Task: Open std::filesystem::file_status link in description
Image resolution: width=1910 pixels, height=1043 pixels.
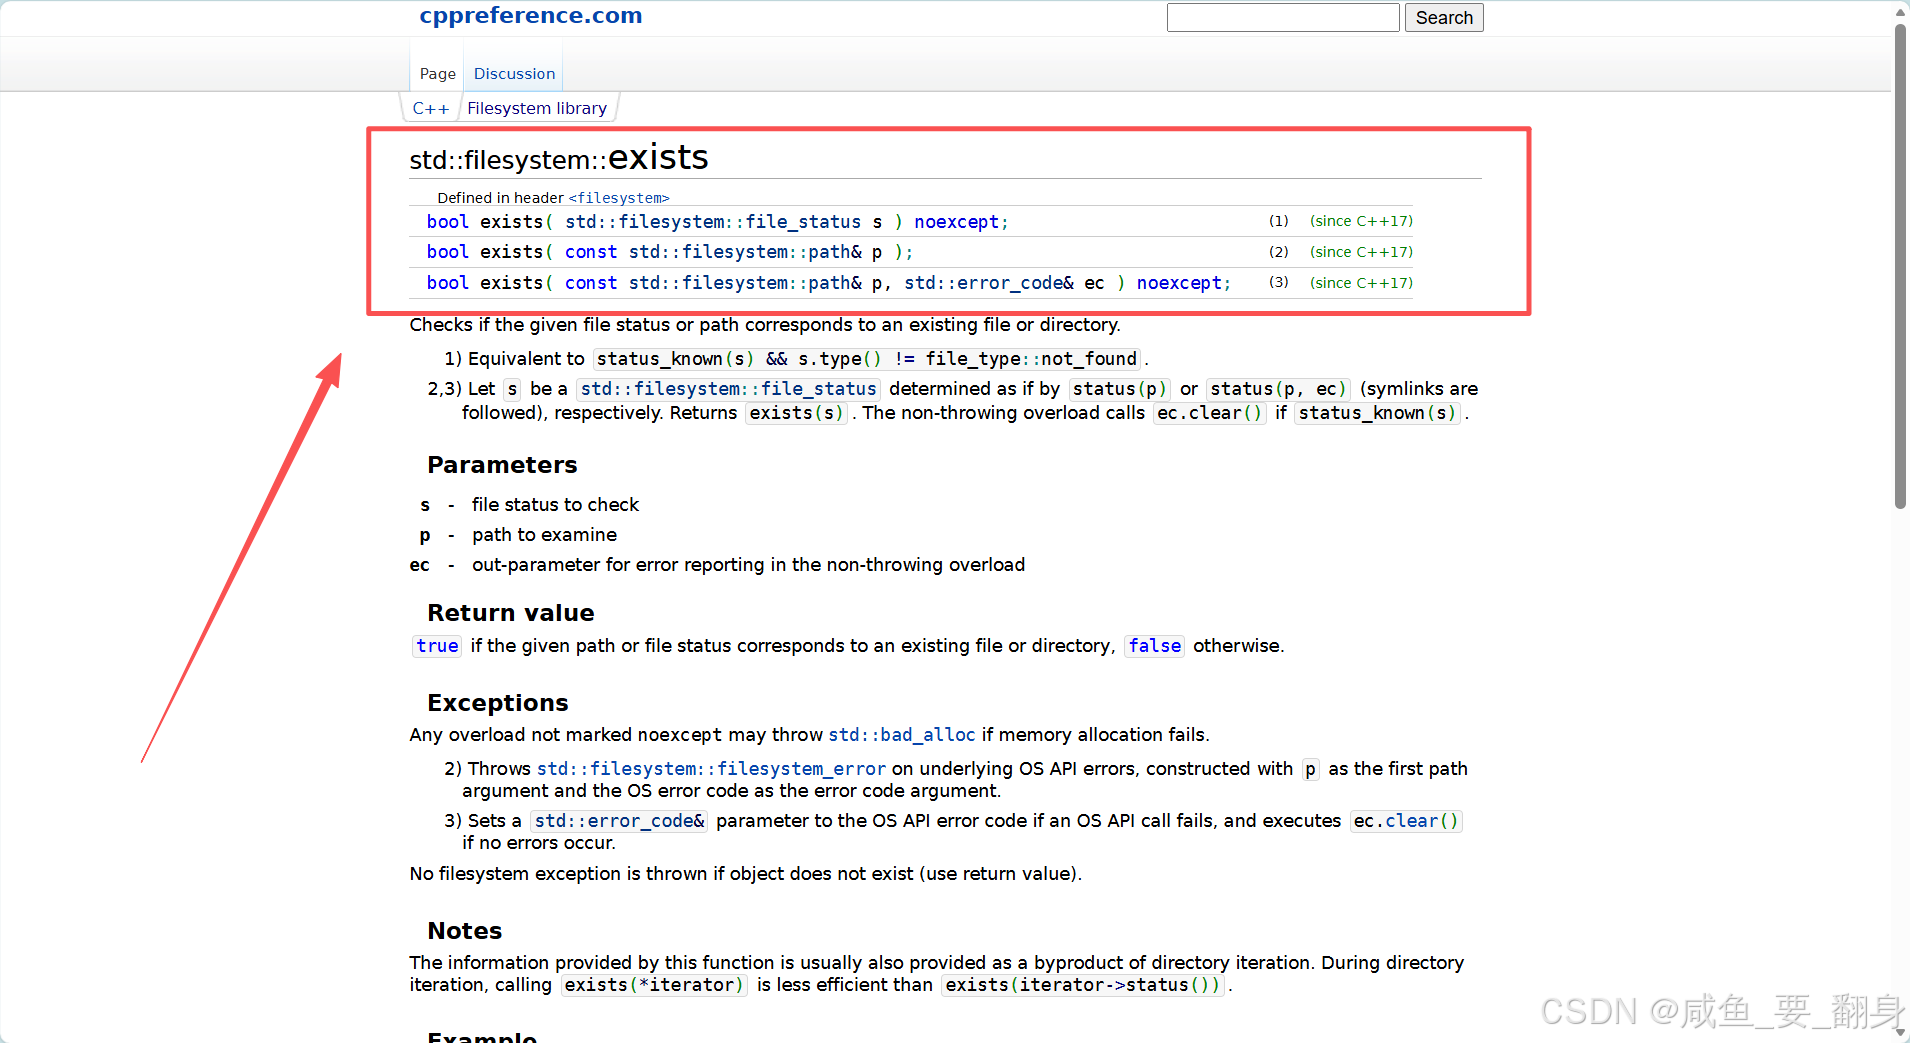Action: click(x=728, y=389)
